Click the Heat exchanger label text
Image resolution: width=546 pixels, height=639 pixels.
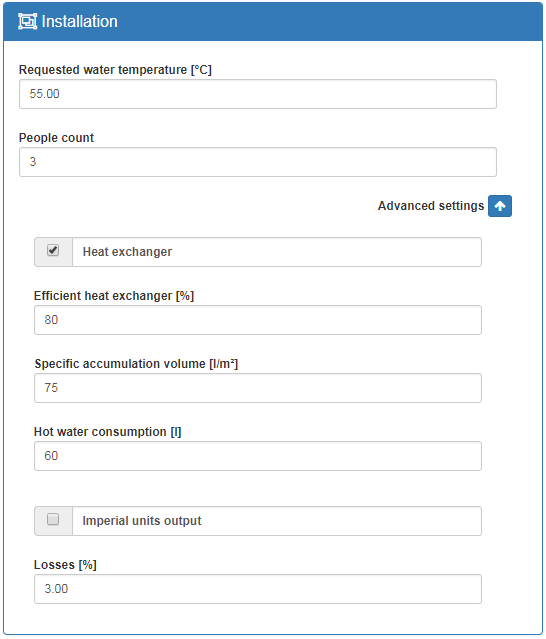coord(127,252)
